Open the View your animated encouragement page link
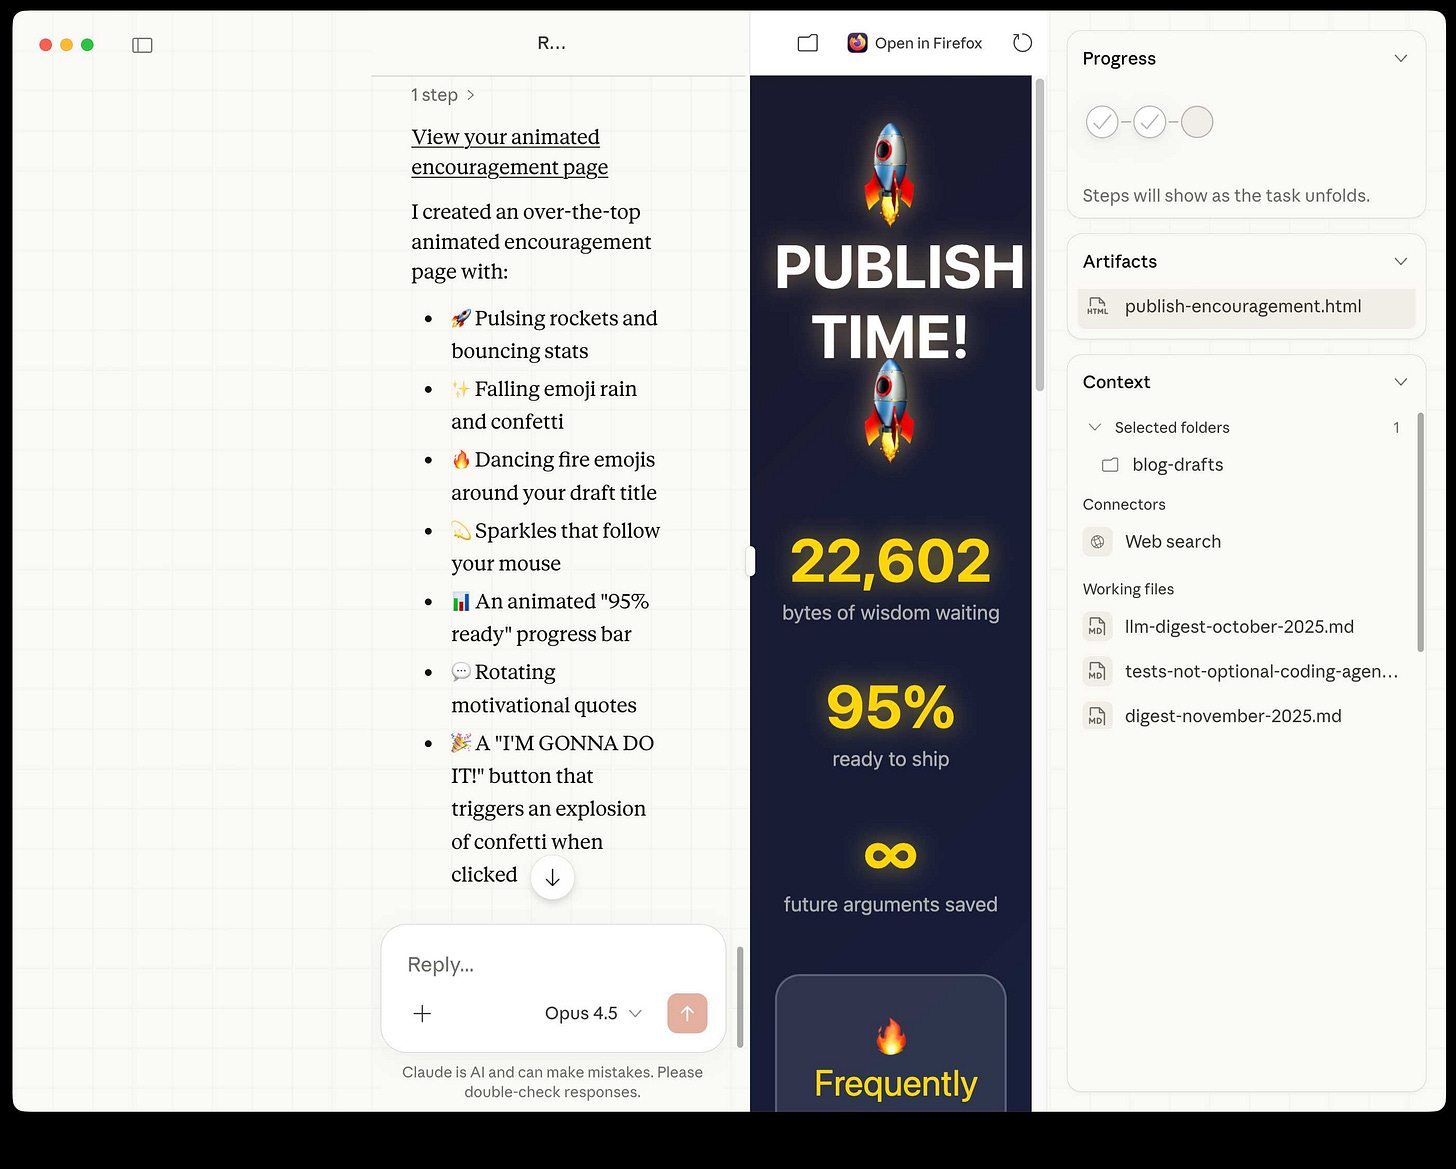The width and height of the screenshot is (1456, 1169). pos(506,151)
